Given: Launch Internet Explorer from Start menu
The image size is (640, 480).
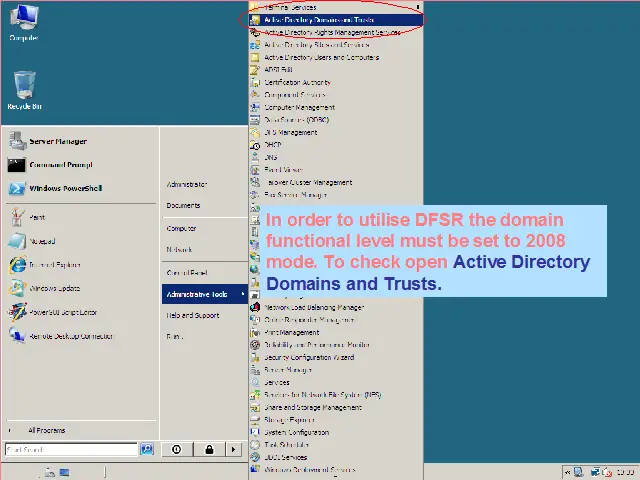Looking at the screenshot, I should 81,265.
